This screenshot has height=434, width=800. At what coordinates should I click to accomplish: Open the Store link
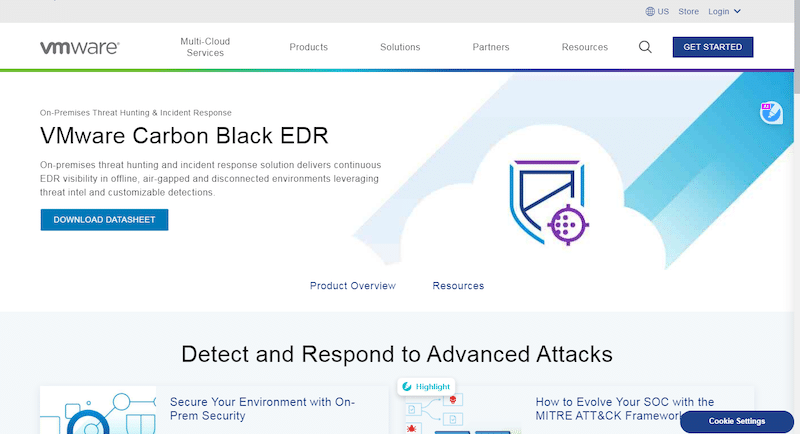click(688, 11)
